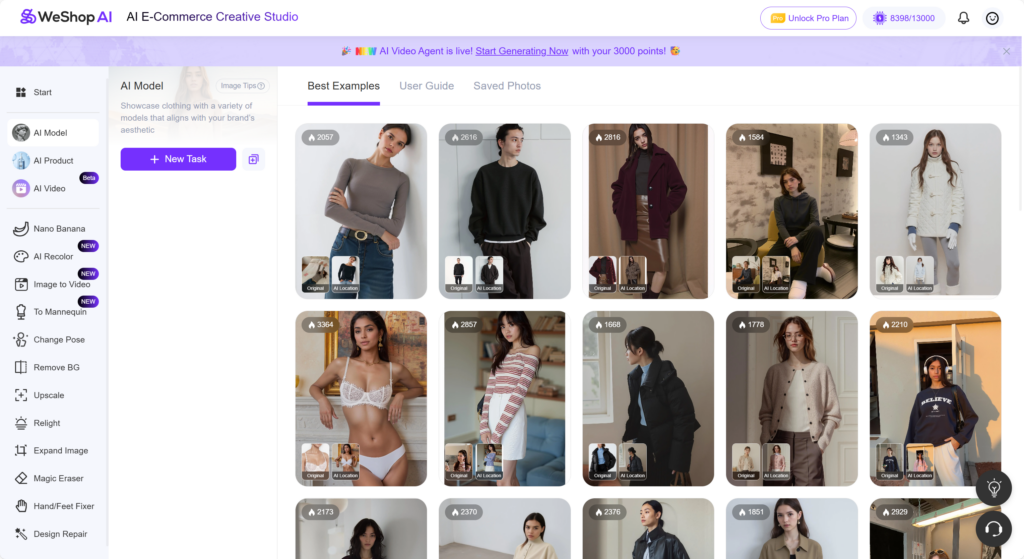Open the Upscale tool icon
The height and width of the screenshot is (559, 1024).
pos(21,395)
